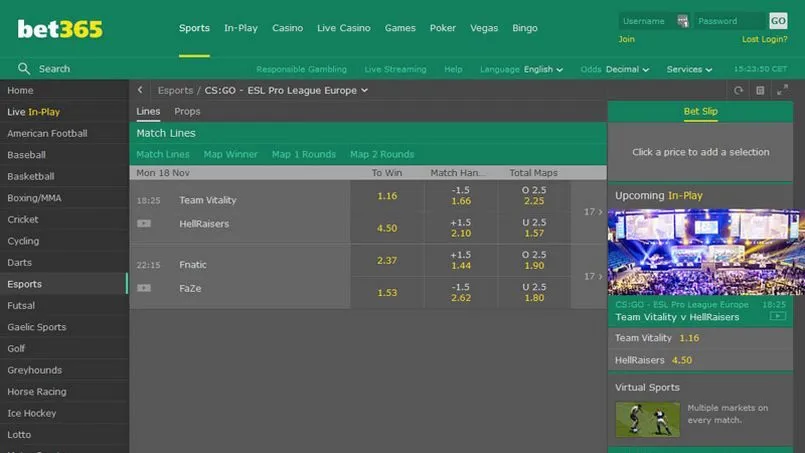Image resolution: width=805 pixels, height=453 pixels.
Task: Open the CS:GO ESL Pro League Europe dropdown
Action: 286,90
